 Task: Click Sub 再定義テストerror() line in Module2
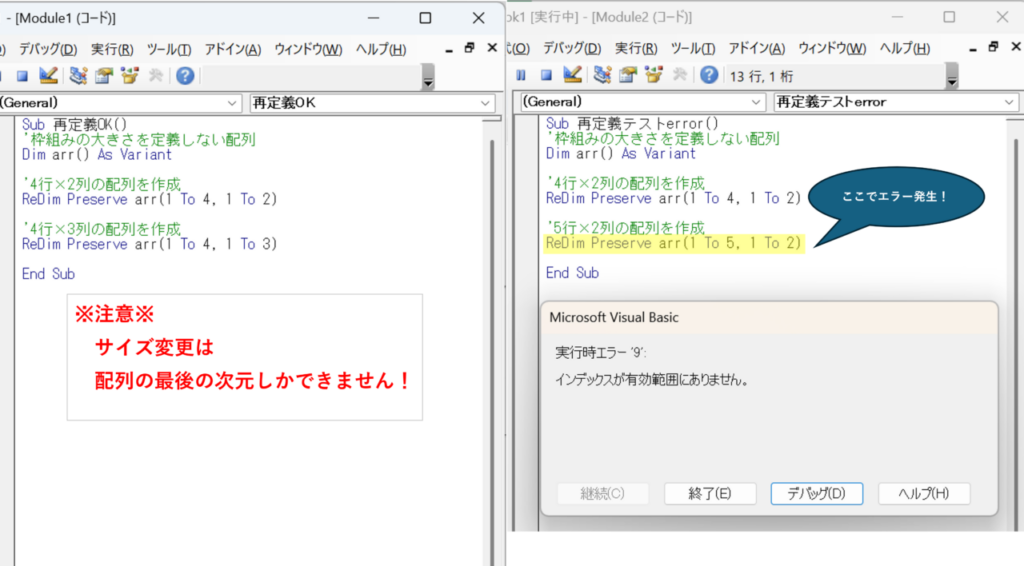click(x=632, y=123)
